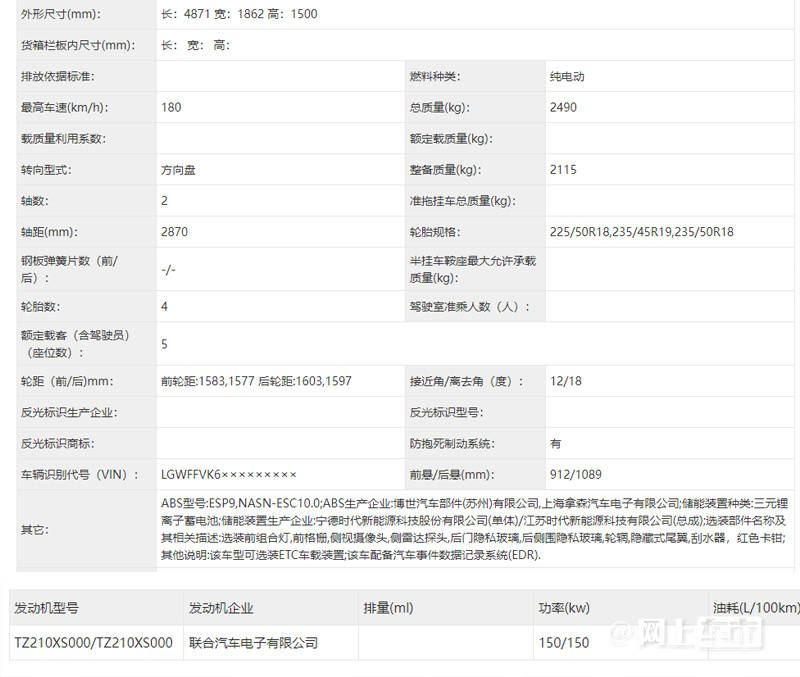Click the leaf spring value -/-
This screenshot has height=677, width=800.
[168, 269]
